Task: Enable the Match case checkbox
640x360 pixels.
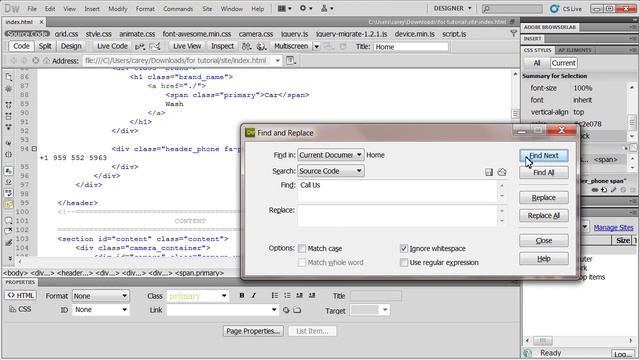Action: (302, 248)
